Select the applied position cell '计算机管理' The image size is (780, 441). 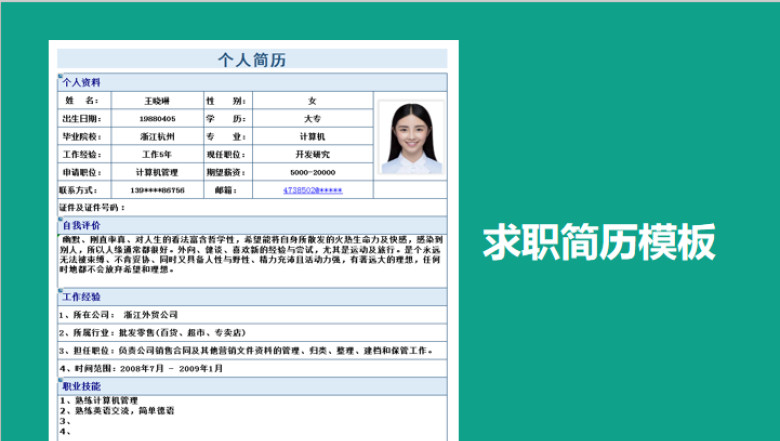(x=157, y=172)
